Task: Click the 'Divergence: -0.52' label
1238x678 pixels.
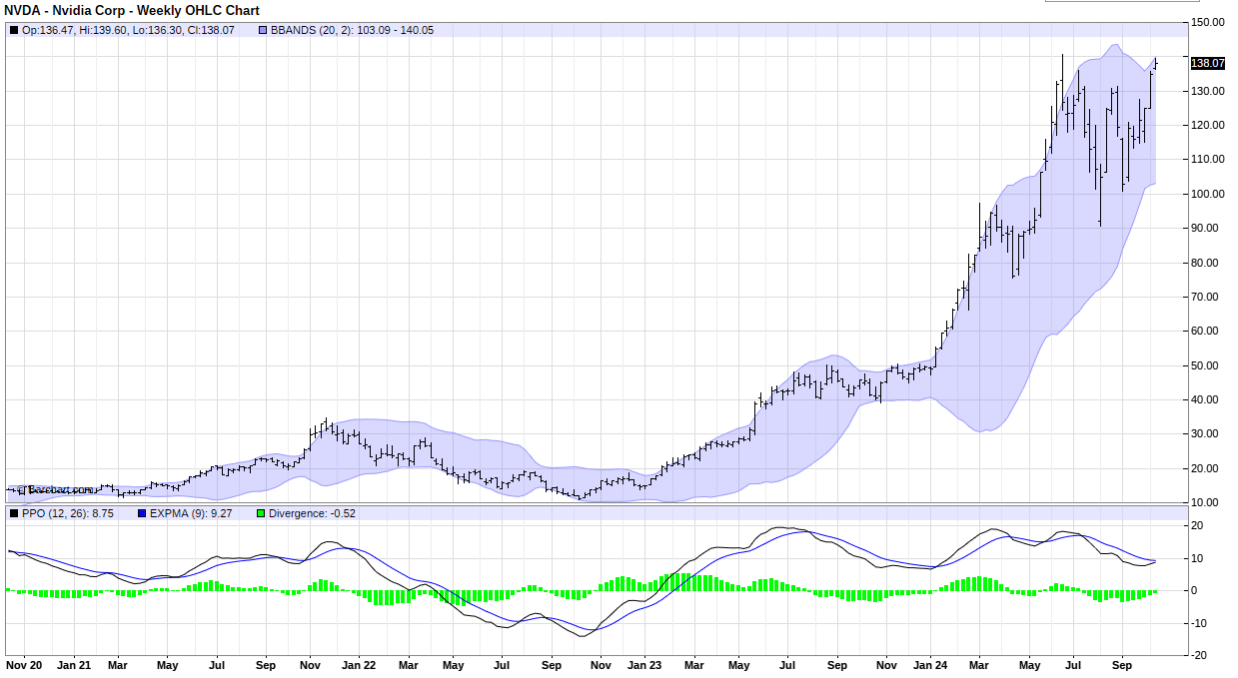Action: [313, 513]
